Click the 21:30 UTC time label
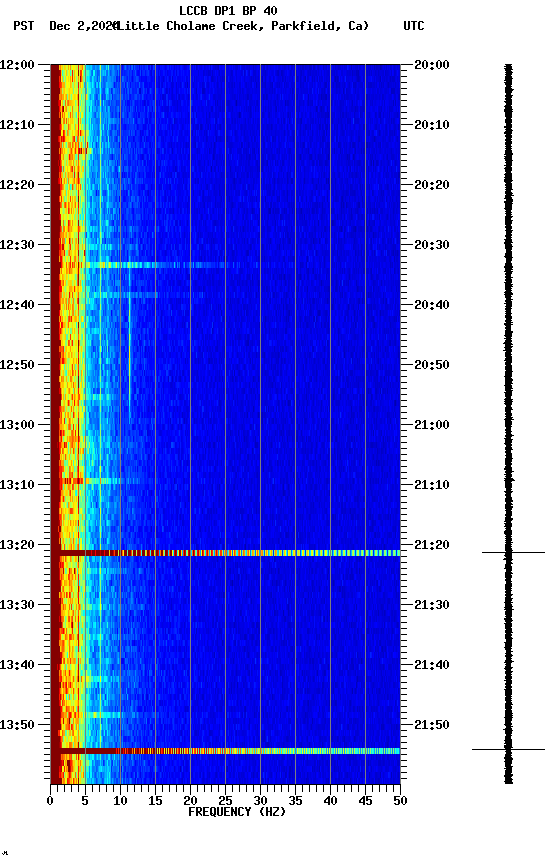This screenshot has width=552, height=864. point(432,605)
